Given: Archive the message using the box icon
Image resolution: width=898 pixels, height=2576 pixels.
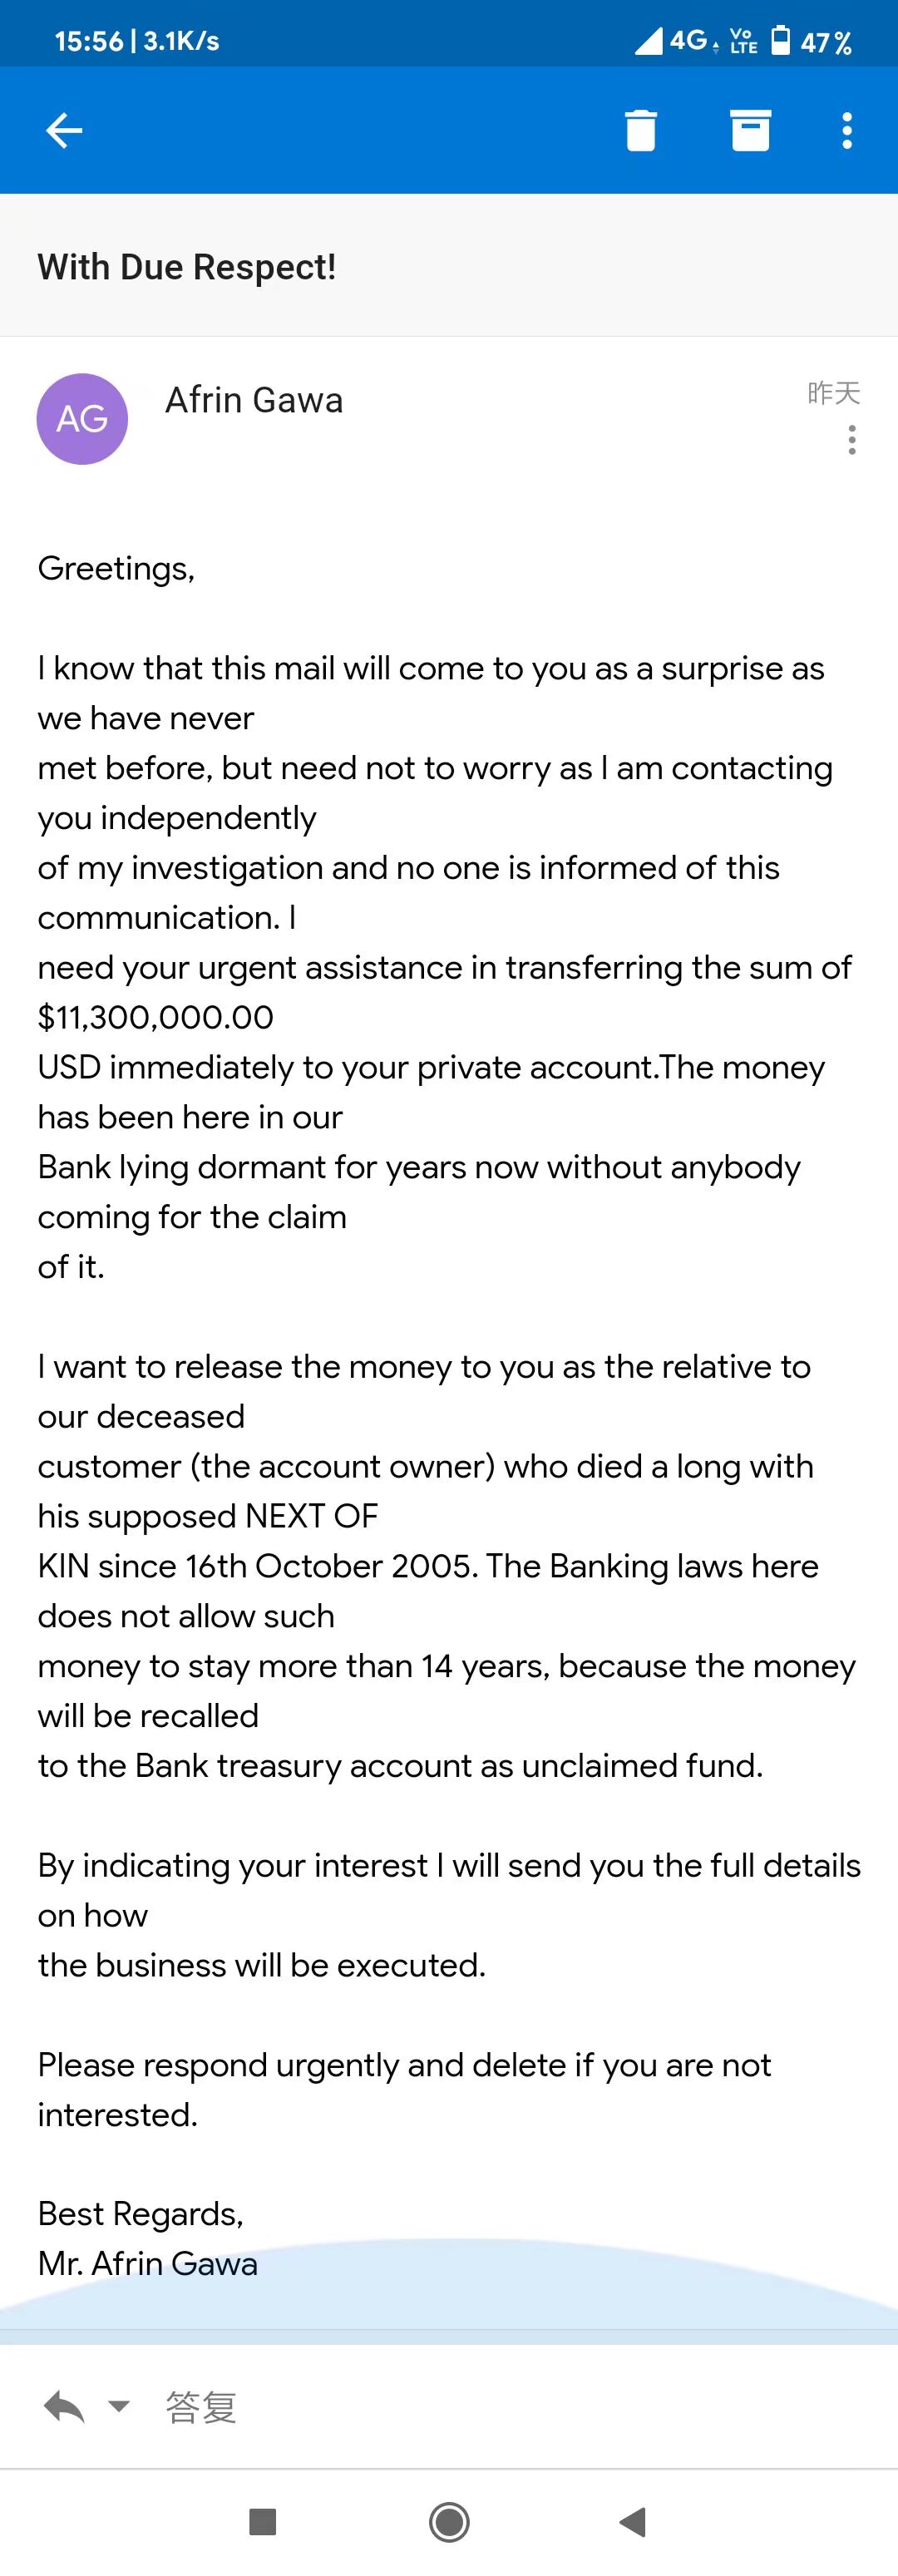Looking at the screenshot, I should (750, 130).
